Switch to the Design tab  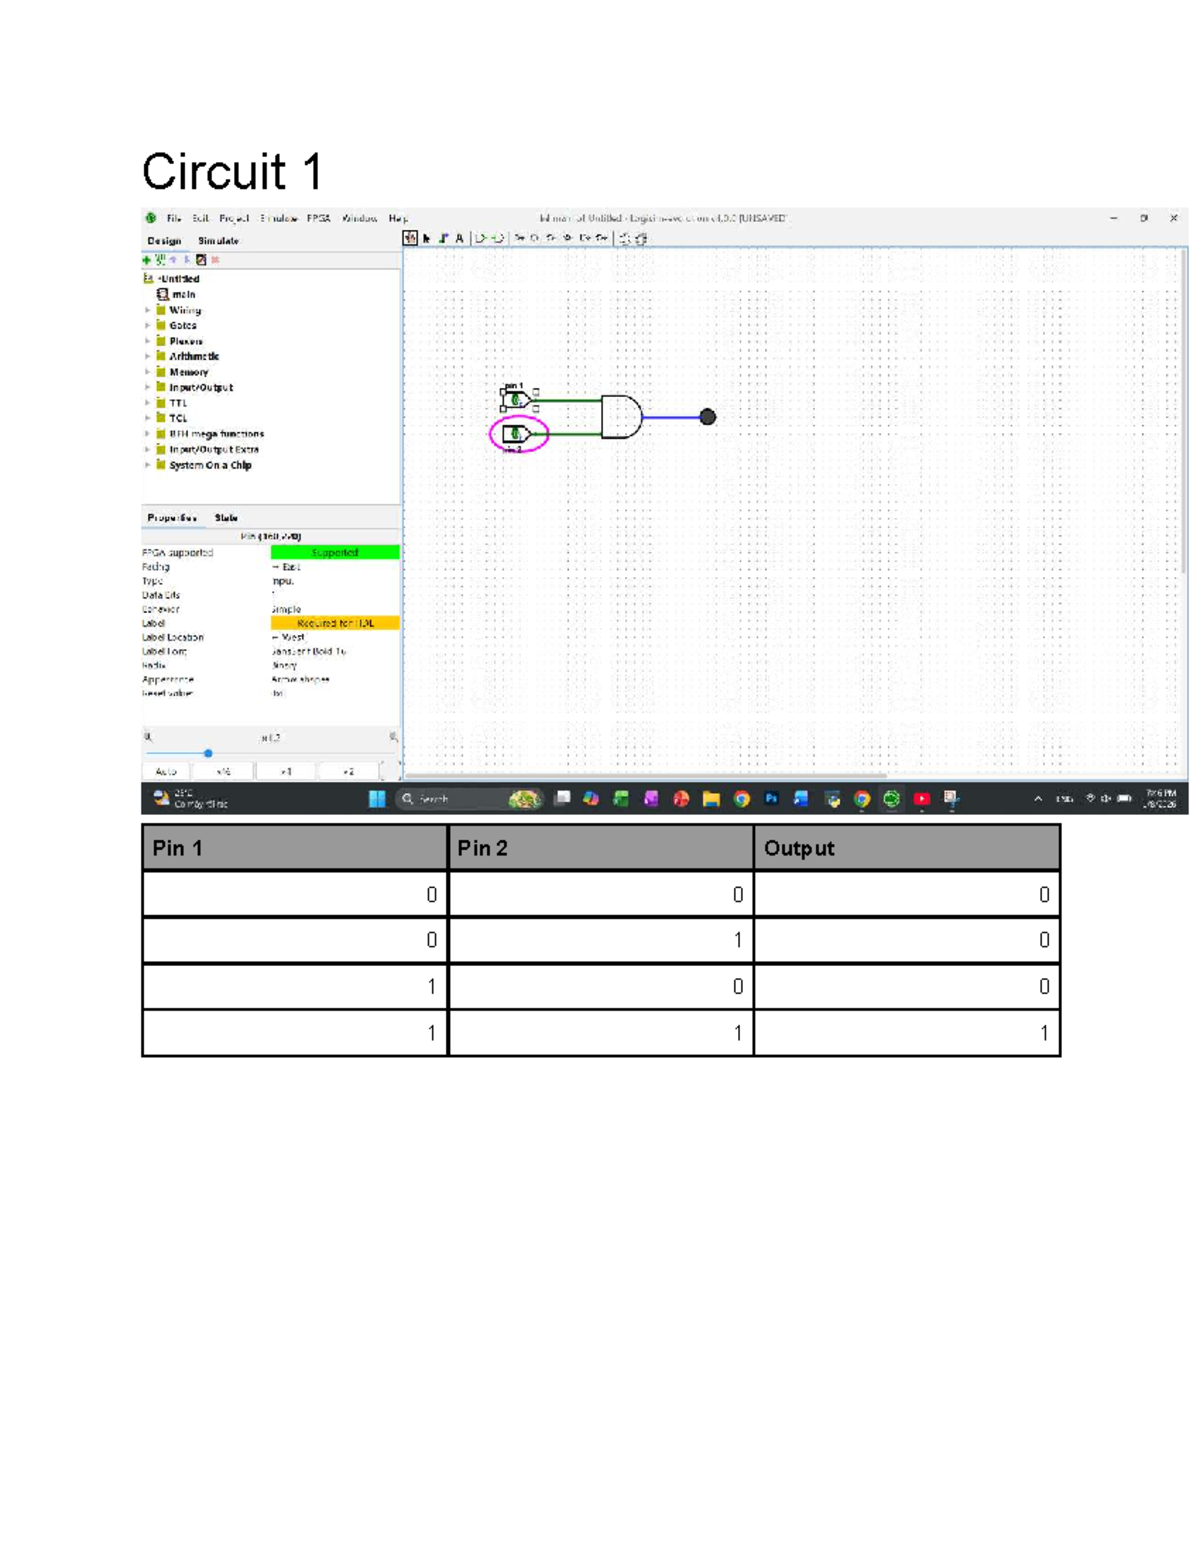164,241
